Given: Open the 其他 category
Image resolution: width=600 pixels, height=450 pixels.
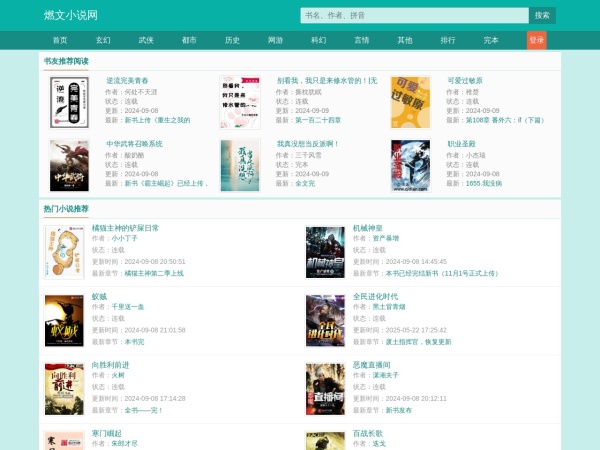Looking at the screenshot, I should click(x=405, y=40).
